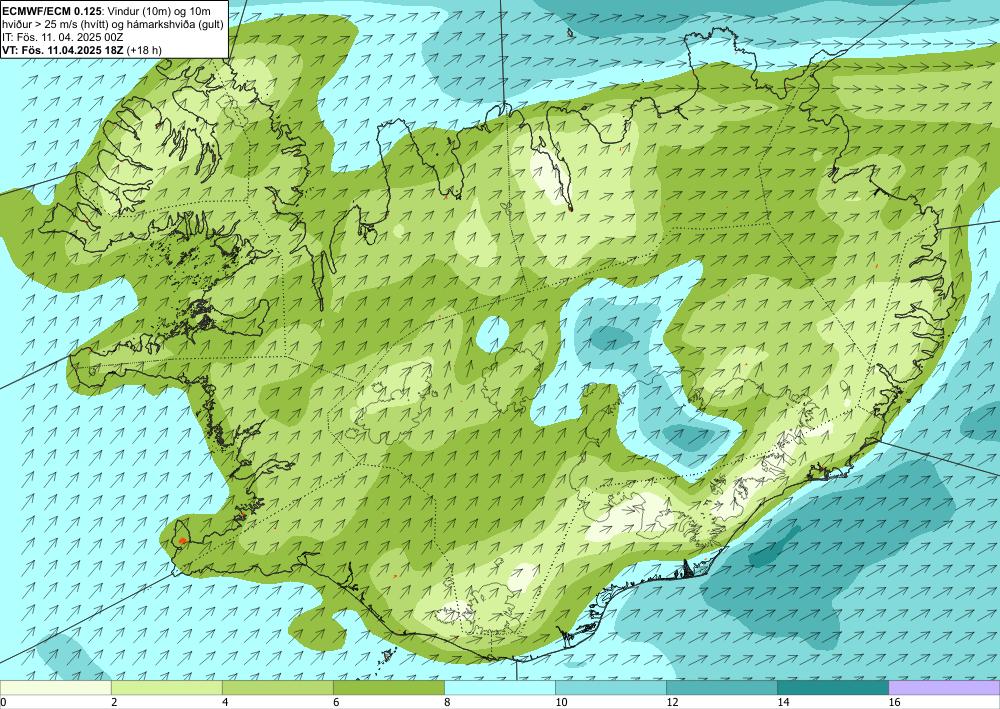The image size is (1000, 709).
Task: Click the 6–8 m/s dark green legend swatch
Action: (x=388, y=688)
